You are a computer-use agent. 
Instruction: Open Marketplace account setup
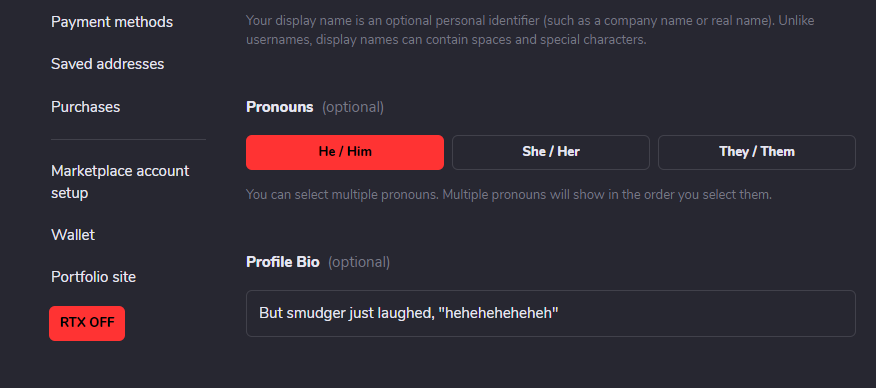tap(120, 182)
